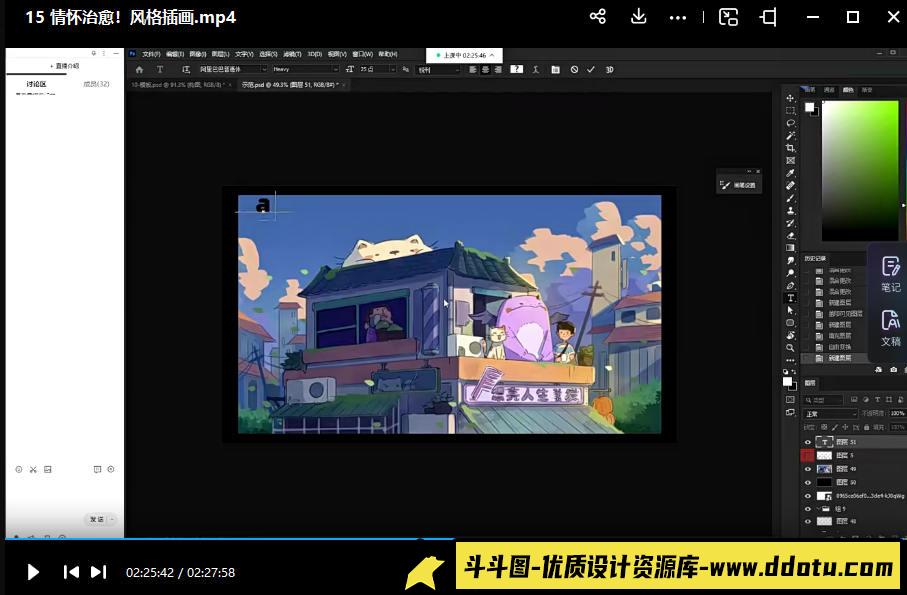
Task: Select the Gradient tool
Action: click(790, 248)
